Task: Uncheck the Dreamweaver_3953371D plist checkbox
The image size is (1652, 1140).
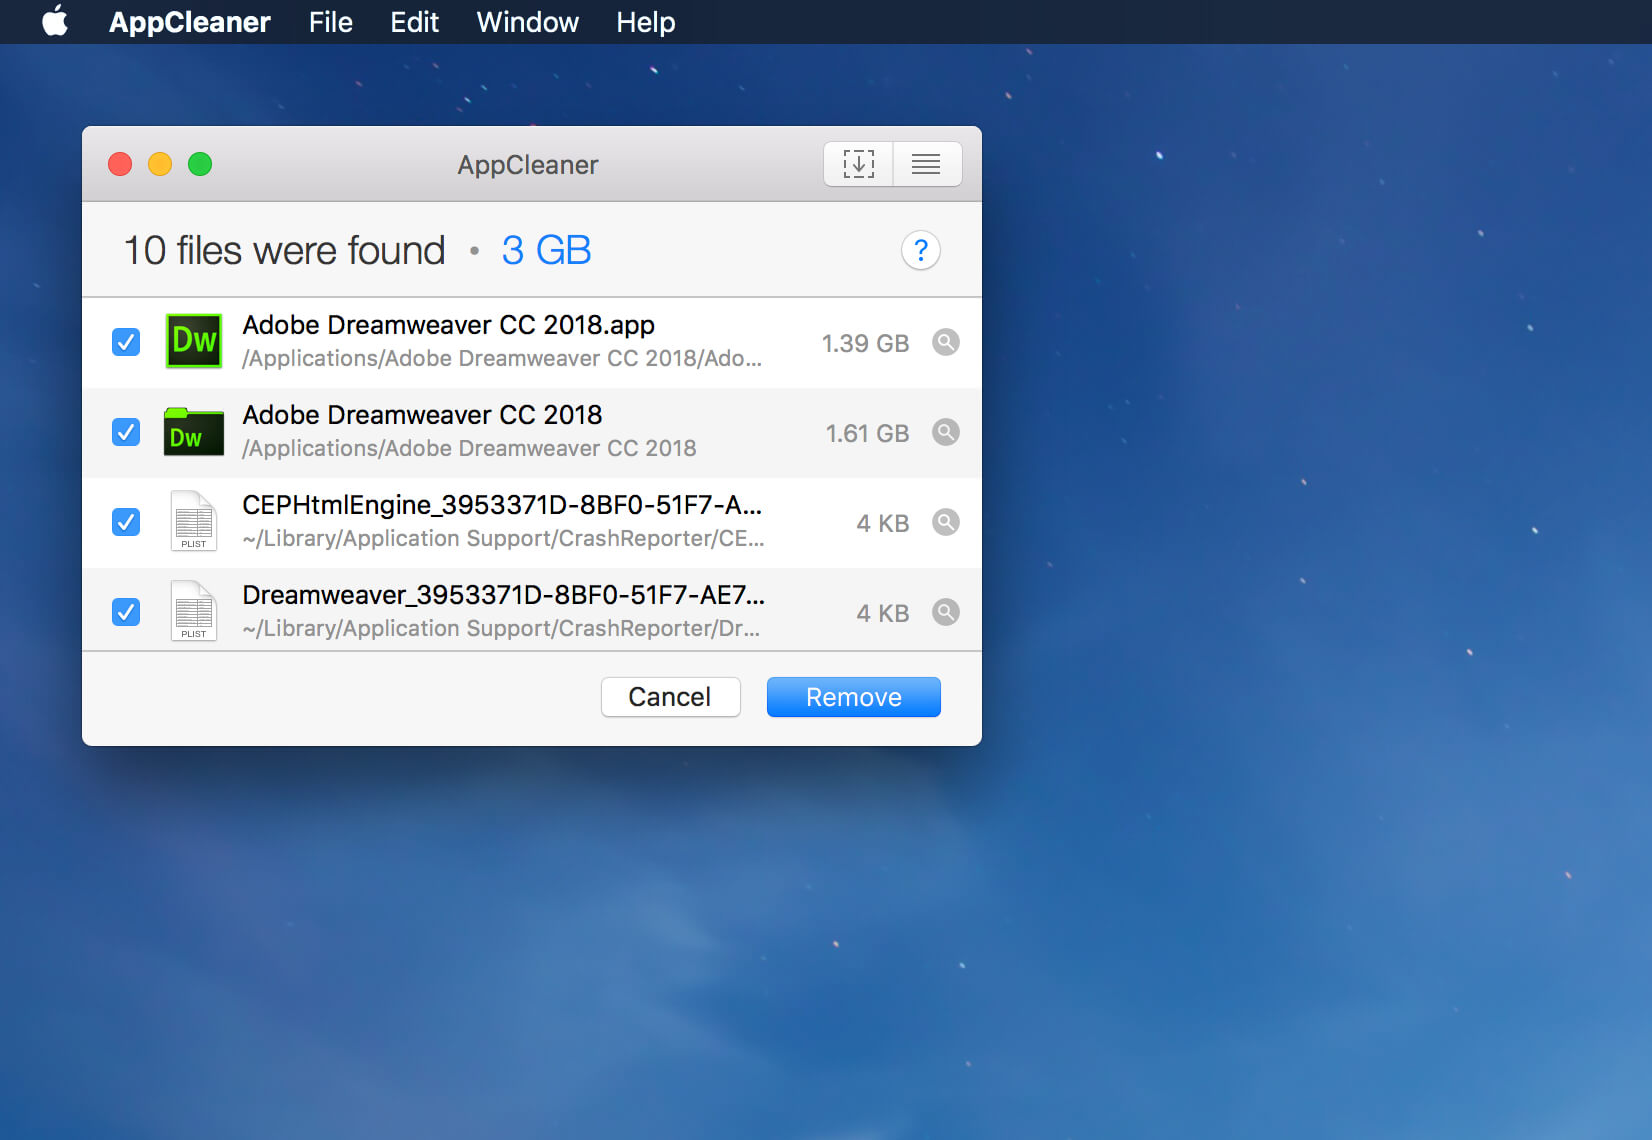Action: pos(126,612)
